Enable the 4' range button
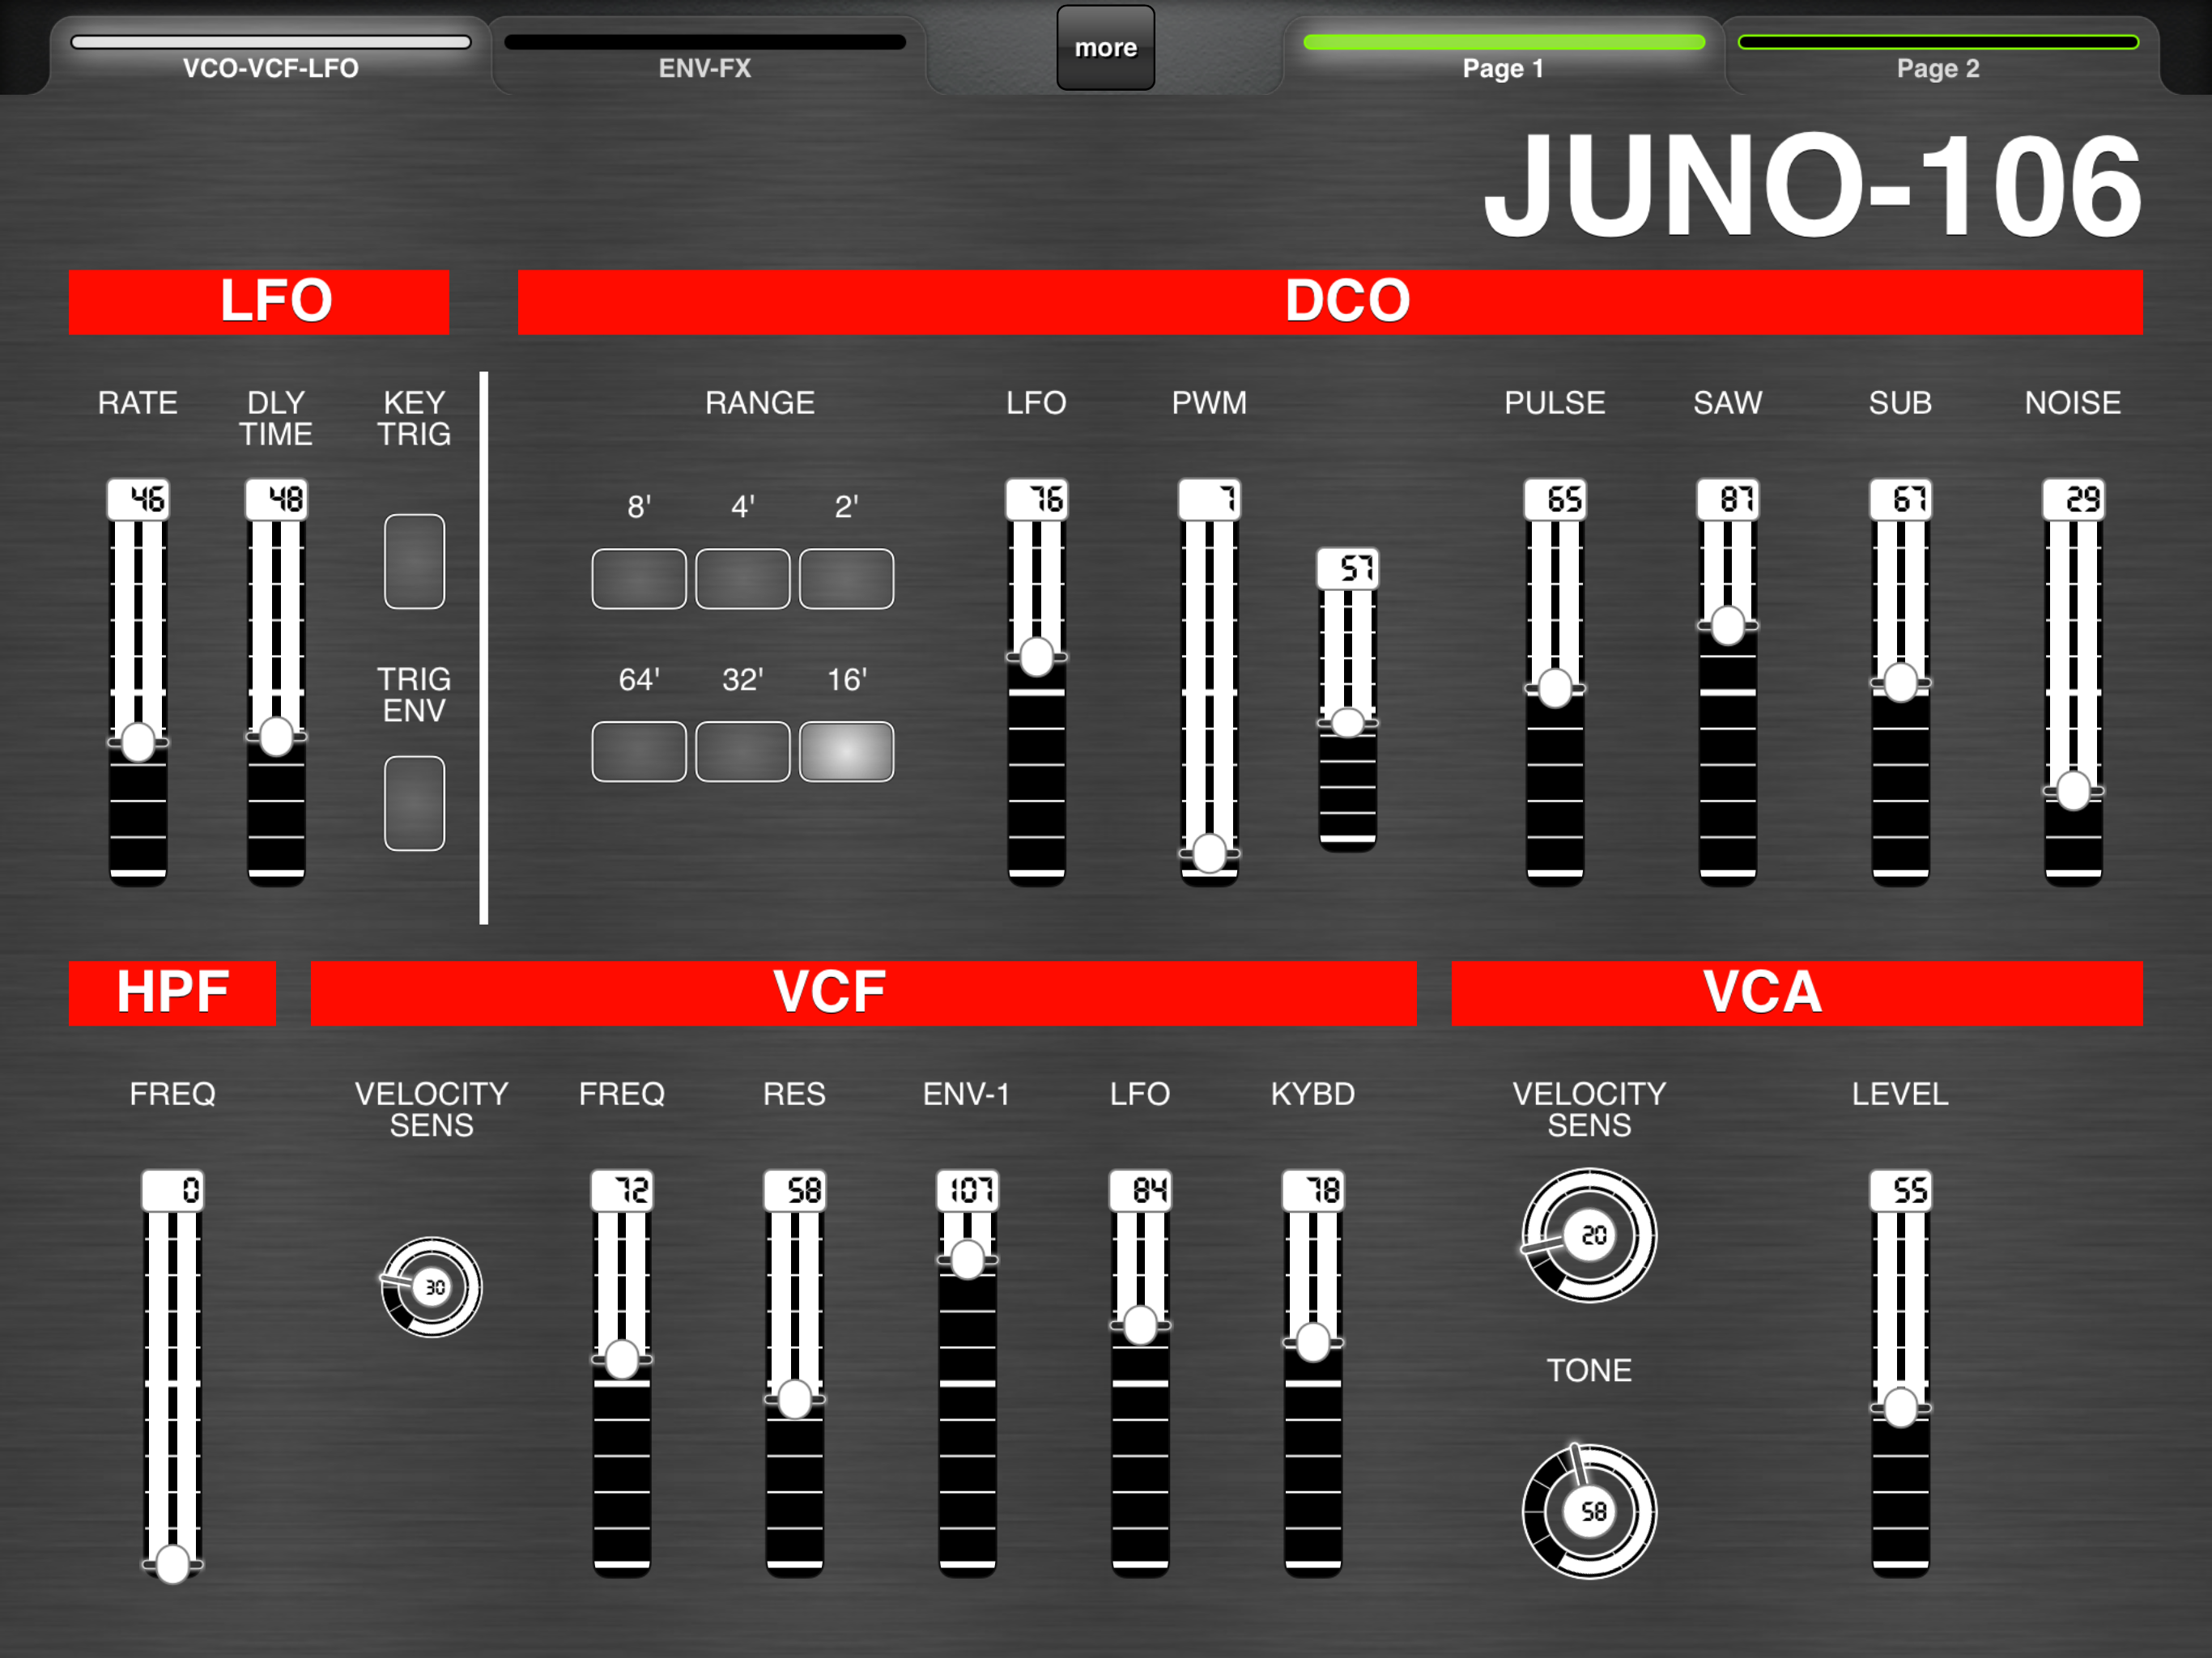The image size is (2212, 1658). pyautogui.click(x=743, y=579)
